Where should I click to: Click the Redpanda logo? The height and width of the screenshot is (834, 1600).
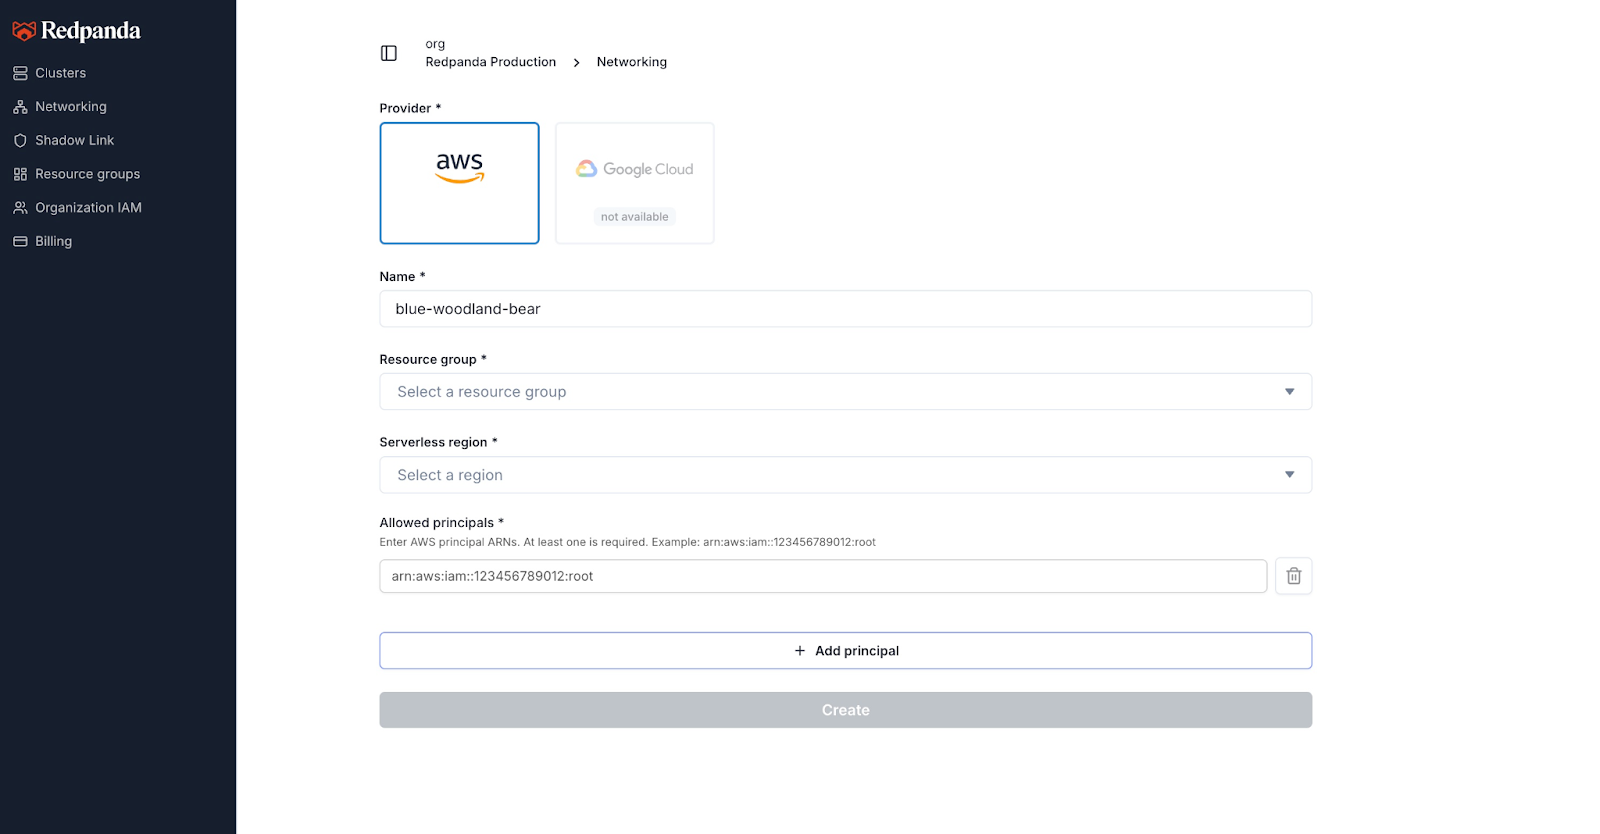pos(76,31)
